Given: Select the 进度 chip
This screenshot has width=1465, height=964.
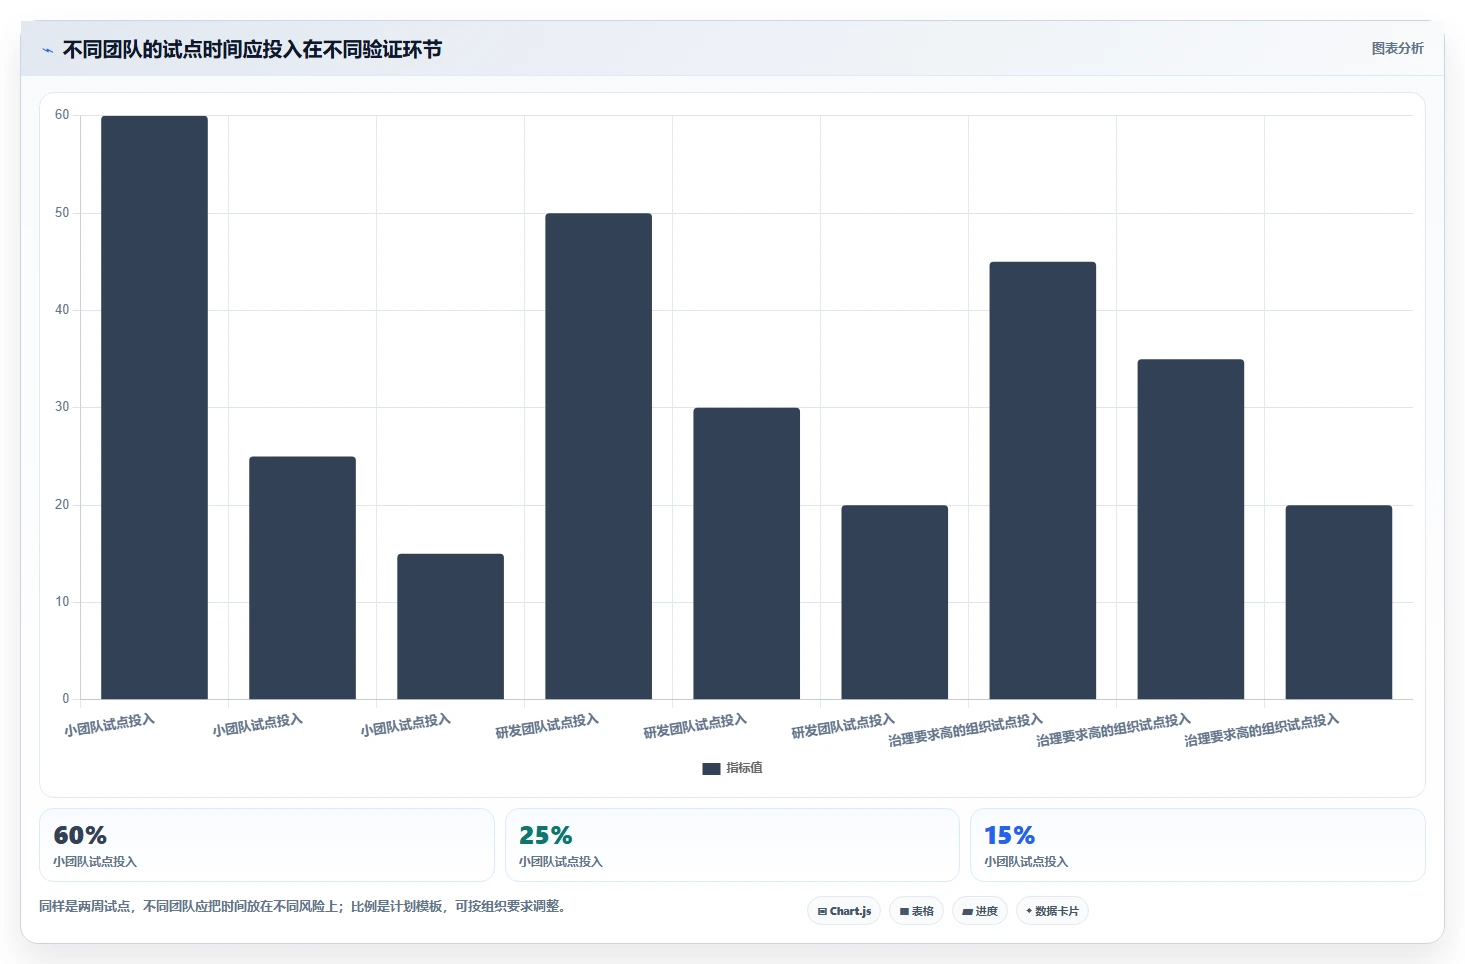Looking at the screenshot, I should point(980,911).
